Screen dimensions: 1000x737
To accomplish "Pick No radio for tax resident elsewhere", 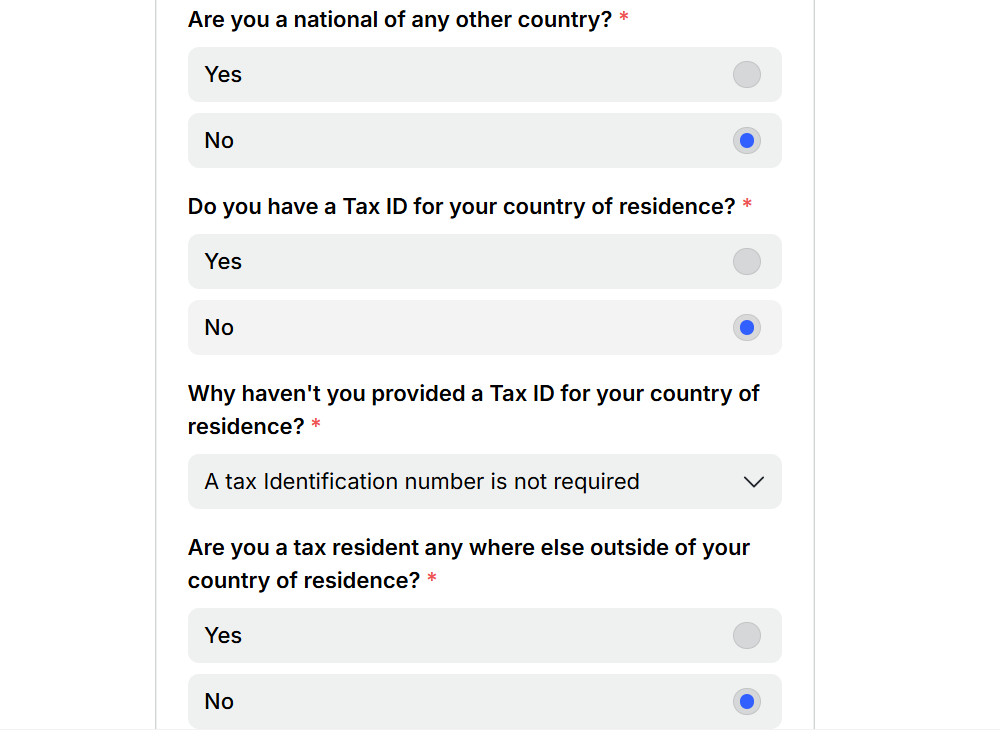I will click(x=746, y=702).
